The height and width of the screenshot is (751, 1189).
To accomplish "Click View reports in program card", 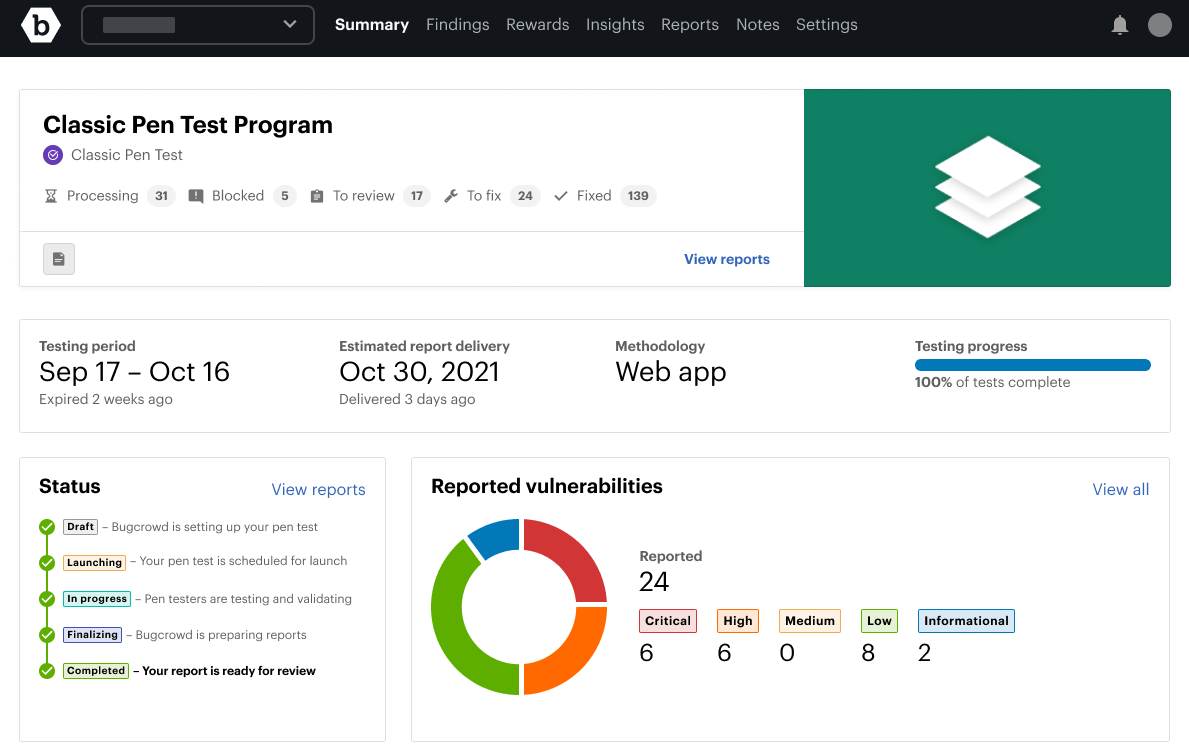I will pos(726,259).
